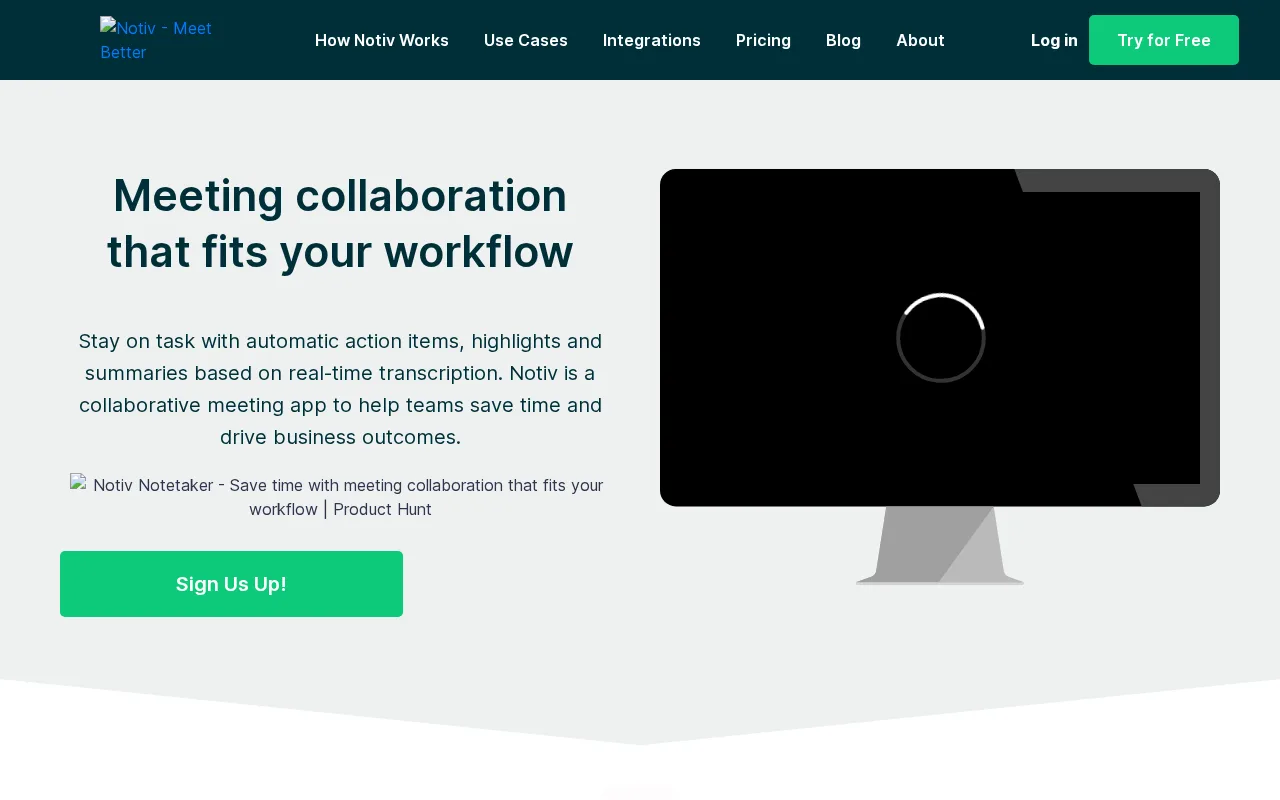Screen dimensions: 1280x800
Task: Open the Use Cases menu item
Action: pyautogui.click(x=526, y=40)
